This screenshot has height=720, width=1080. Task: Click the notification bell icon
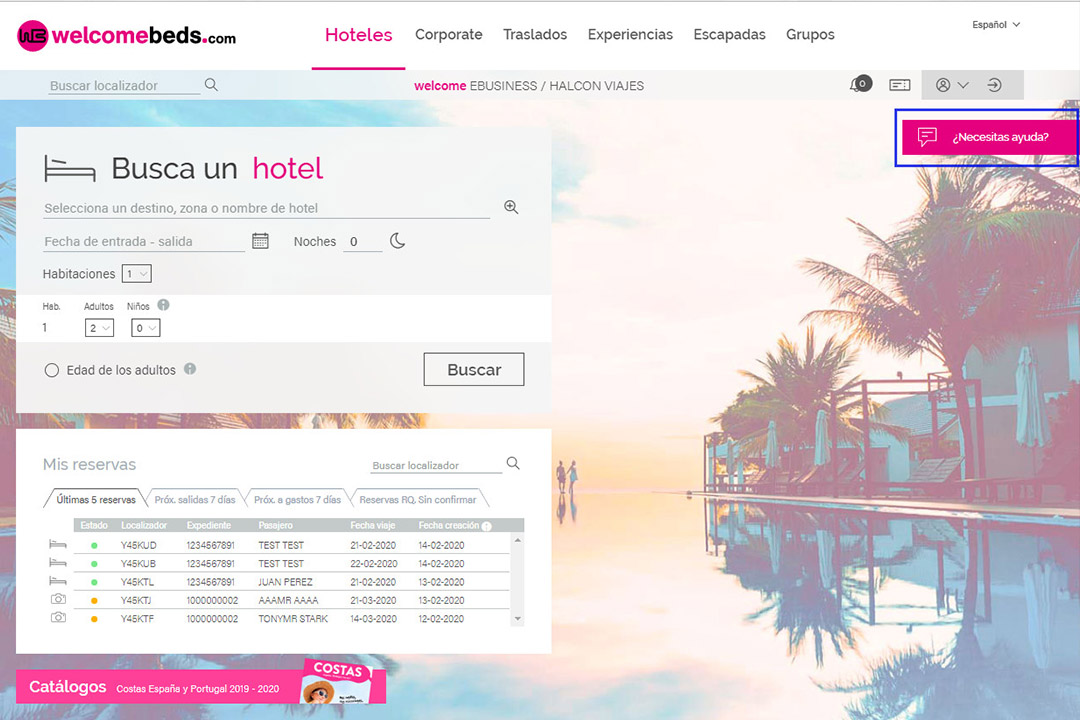[858, 85]
